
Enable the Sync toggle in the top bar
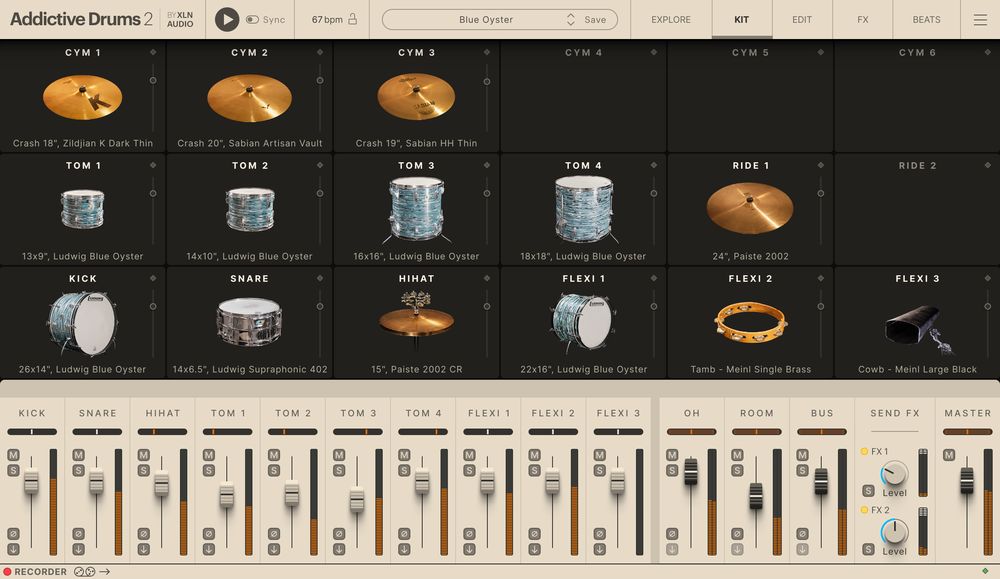(x=253, y=18)
